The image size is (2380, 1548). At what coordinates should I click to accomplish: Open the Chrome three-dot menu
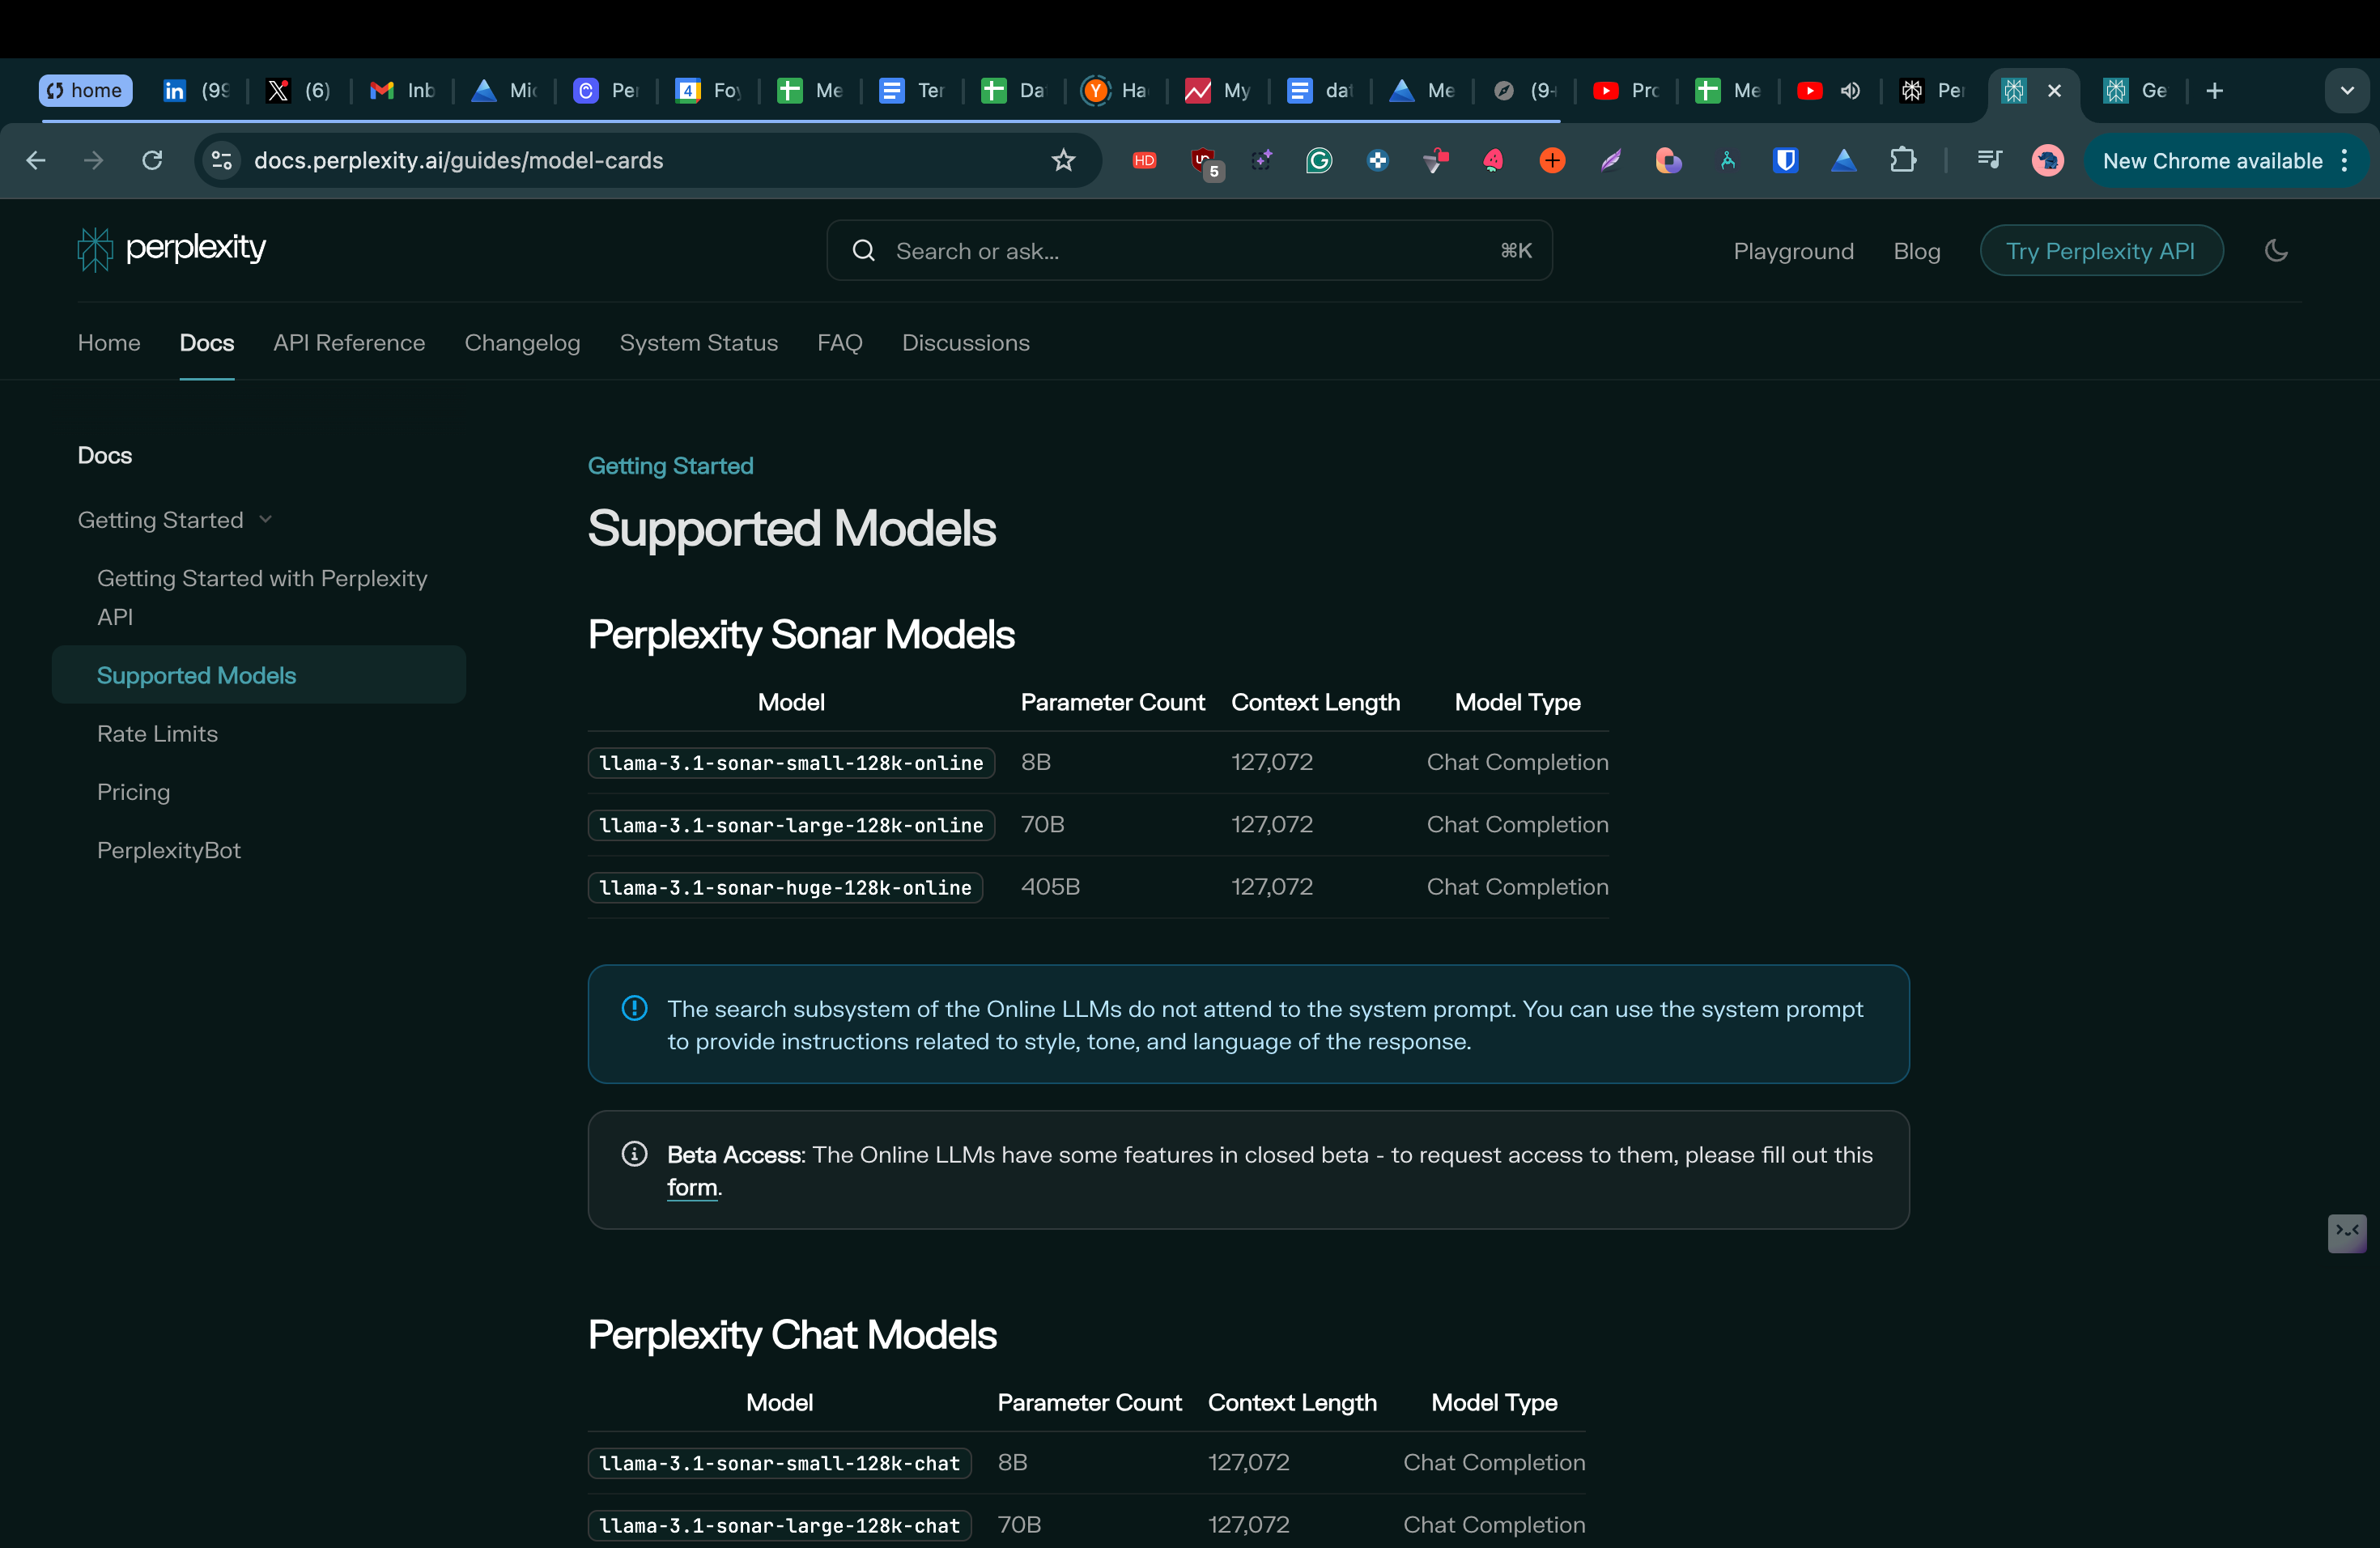[2344, 161]
